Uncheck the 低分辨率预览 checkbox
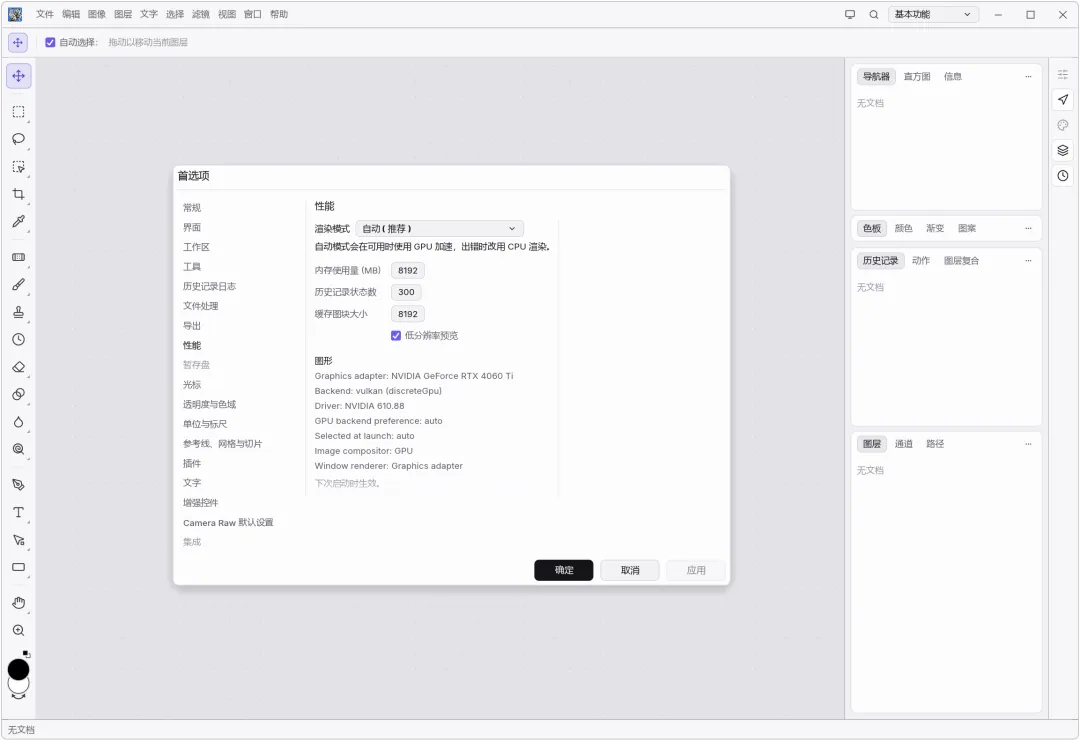The width and height of the screenshot is (1080, 741). click(x=396, y=335)
